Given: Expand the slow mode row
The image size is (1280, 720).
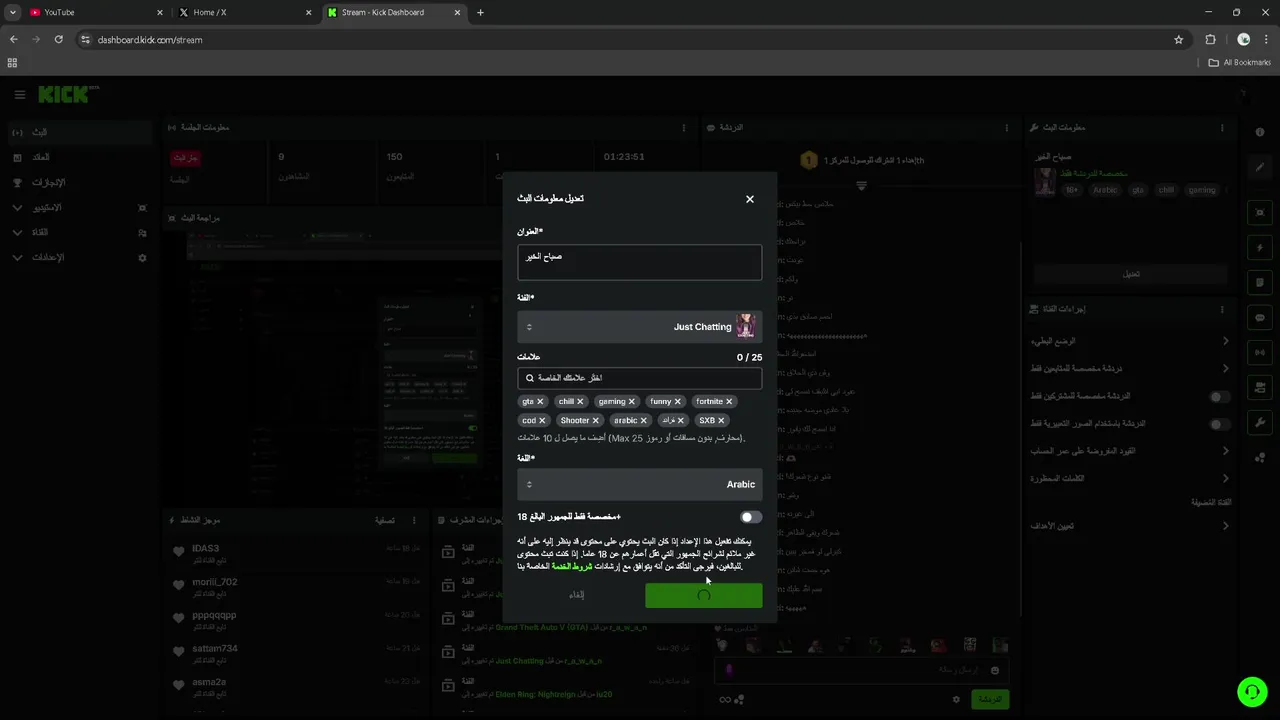Looking at the screenshot, I should 1131,341.
